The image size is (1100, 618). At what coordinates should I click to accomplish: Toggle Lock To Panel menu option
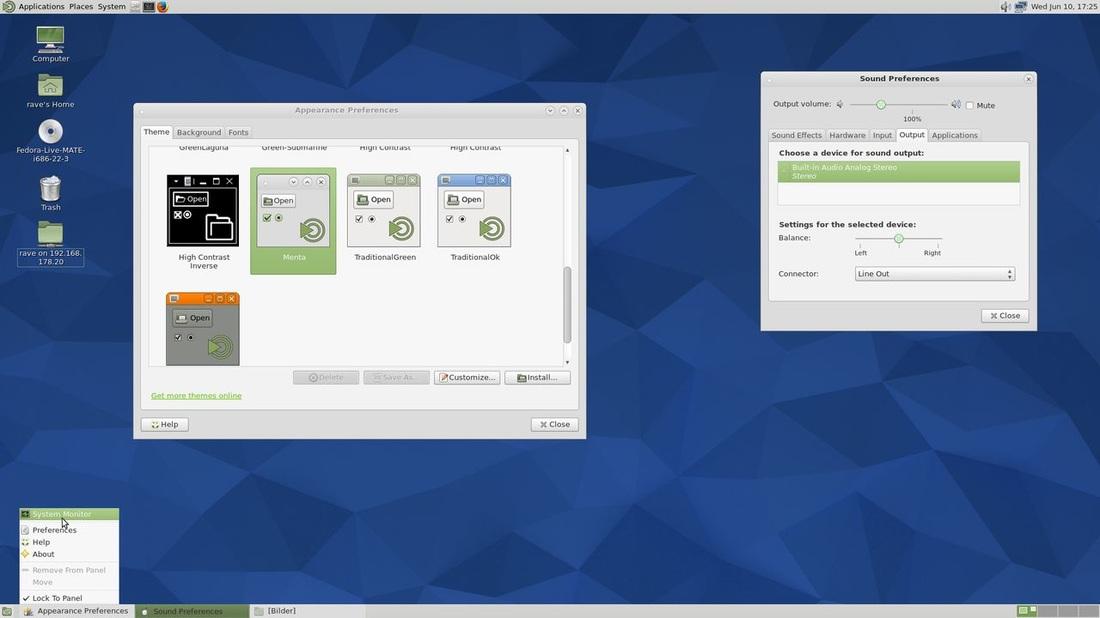click(x=56, y=598)
